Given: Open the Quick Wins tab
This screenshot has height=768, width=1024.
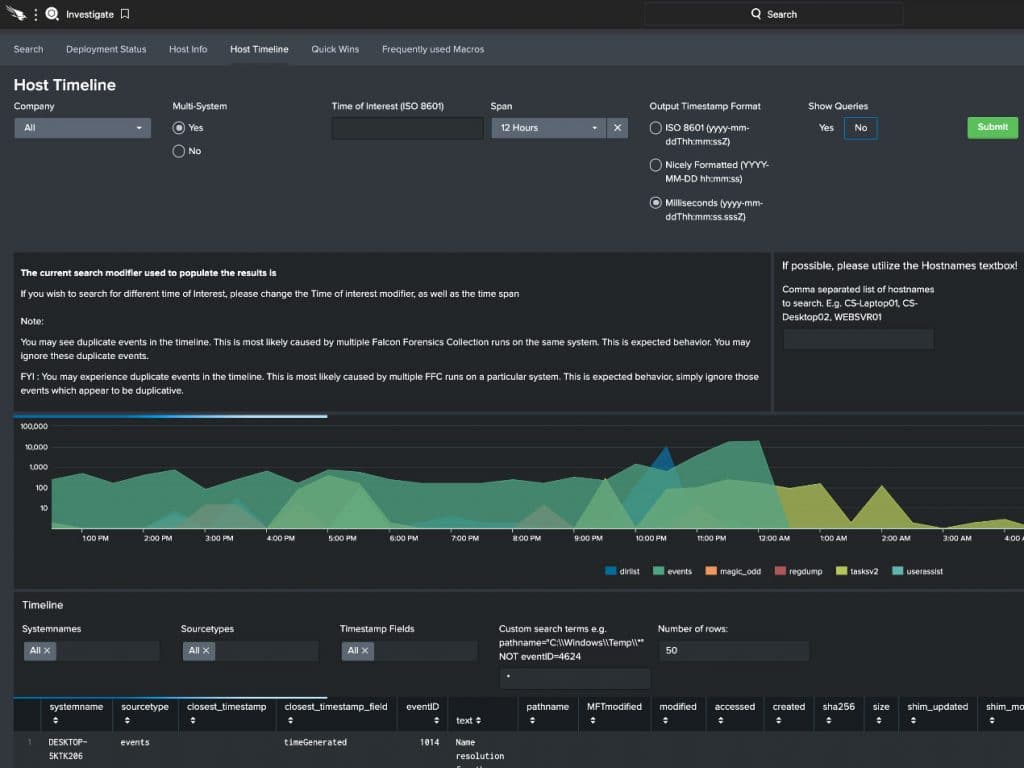Looking at the screenshot, I should pos(334,49).
